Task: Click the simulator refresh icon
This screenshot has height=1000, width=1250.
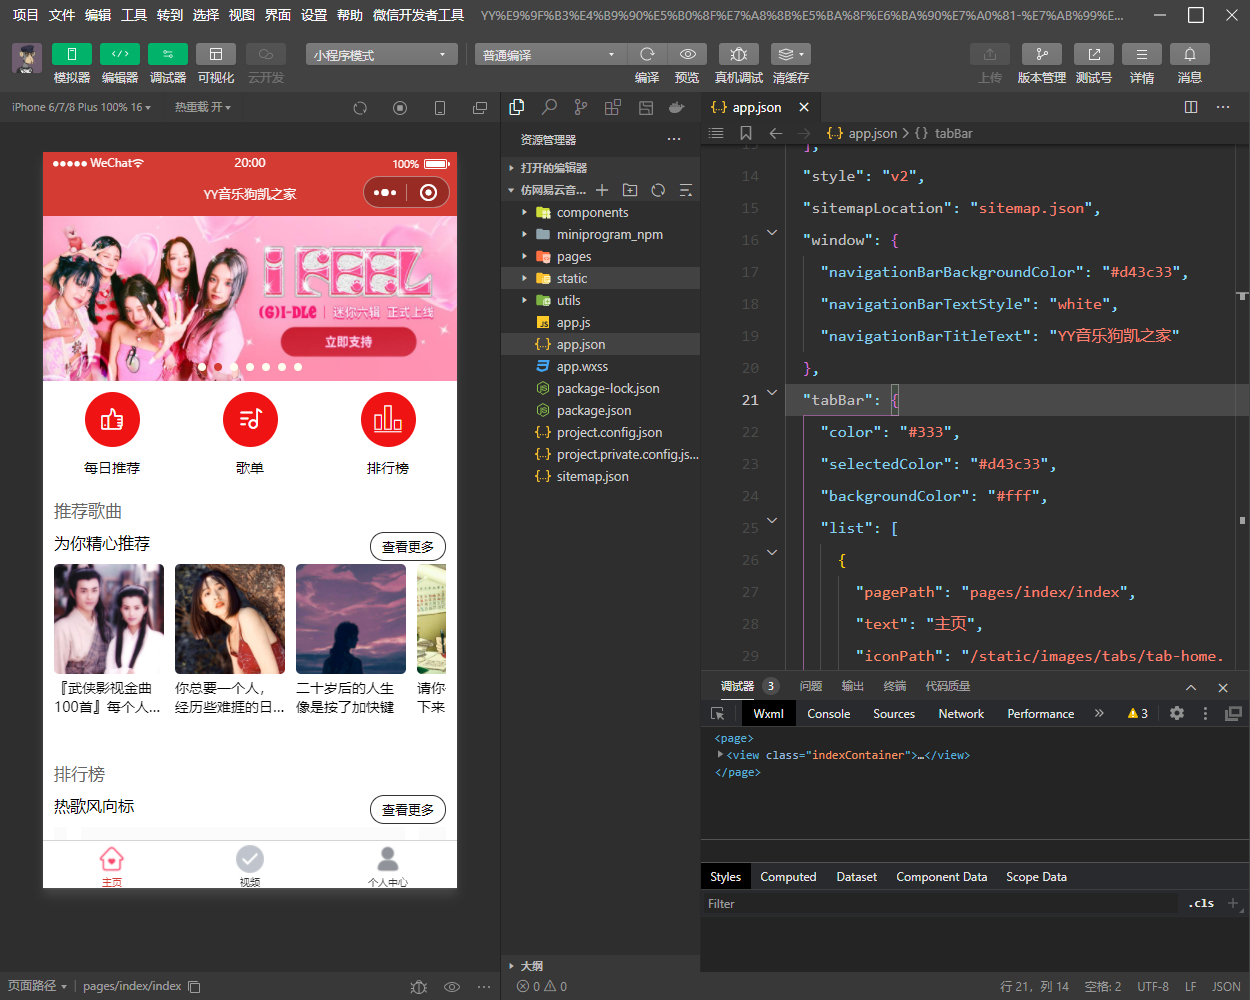Action: point(360,108)
